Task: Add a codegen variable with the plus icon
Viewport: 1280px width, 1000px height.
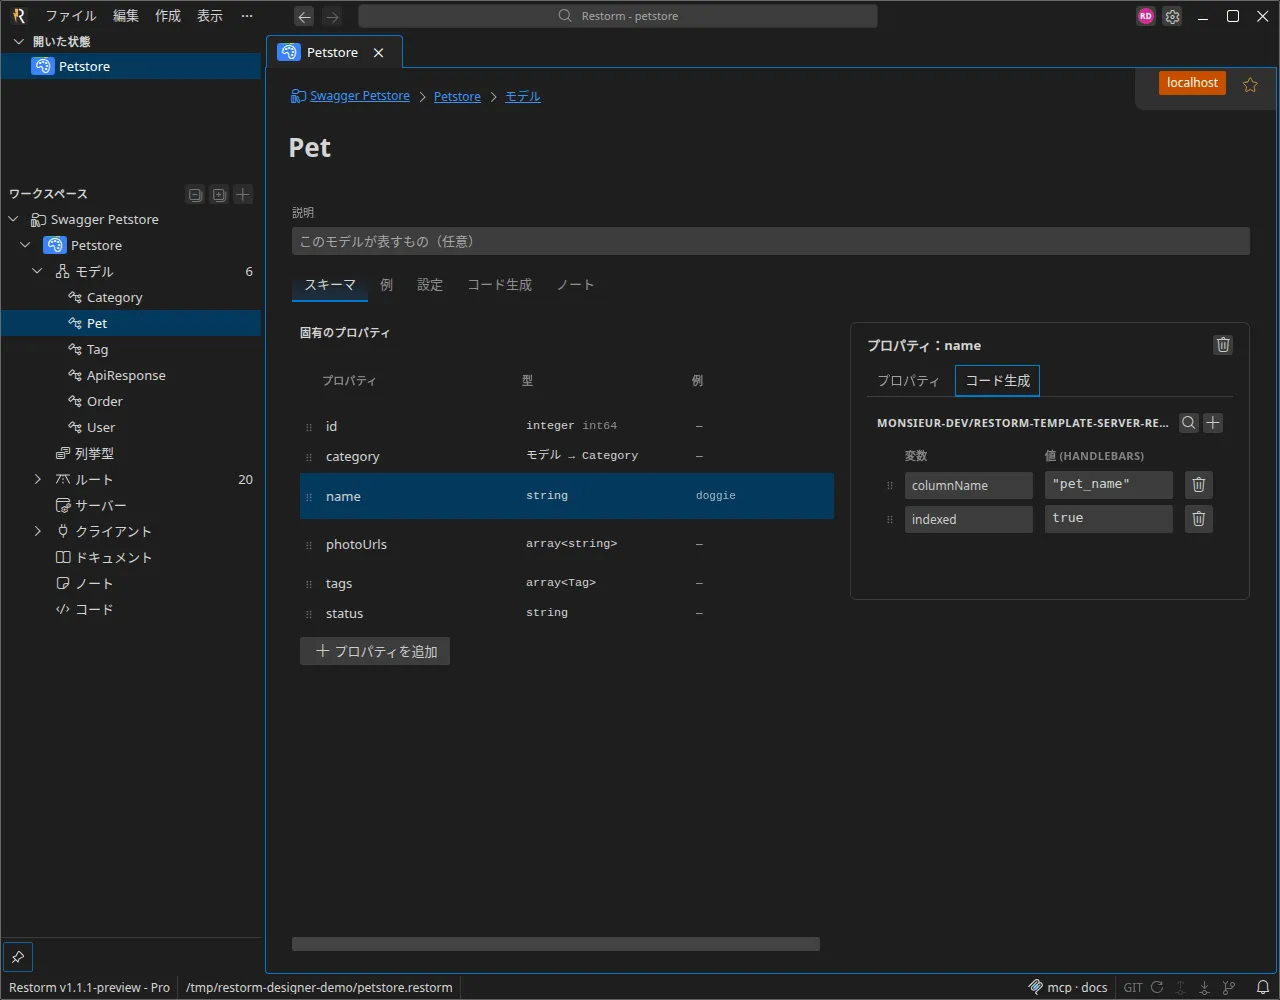Action: 1213,423
